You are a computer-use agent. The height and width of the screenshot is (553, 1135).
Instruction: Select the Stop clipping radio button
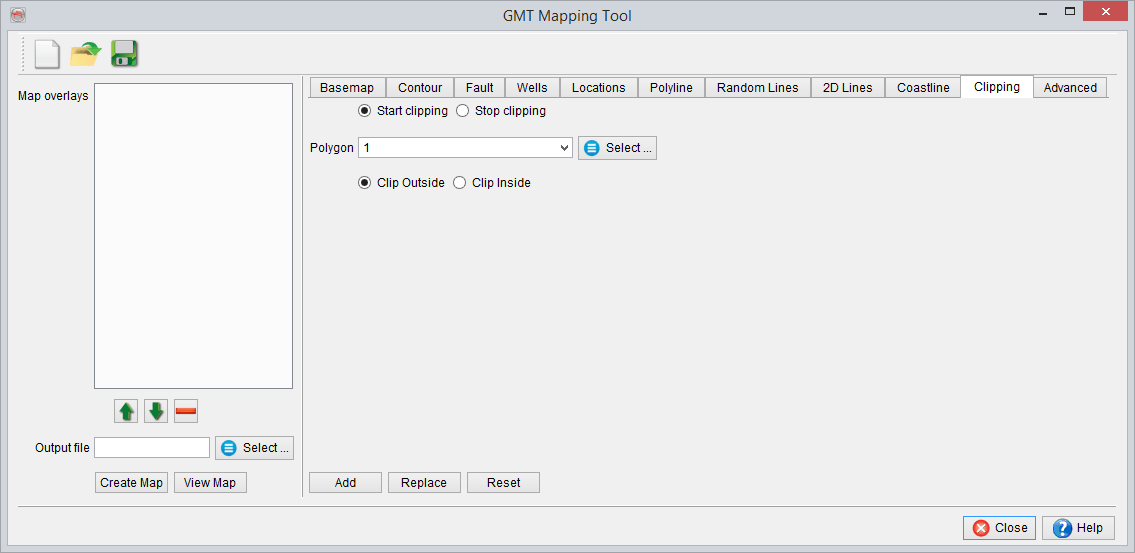pyautogui.click(x=463, y=111)
